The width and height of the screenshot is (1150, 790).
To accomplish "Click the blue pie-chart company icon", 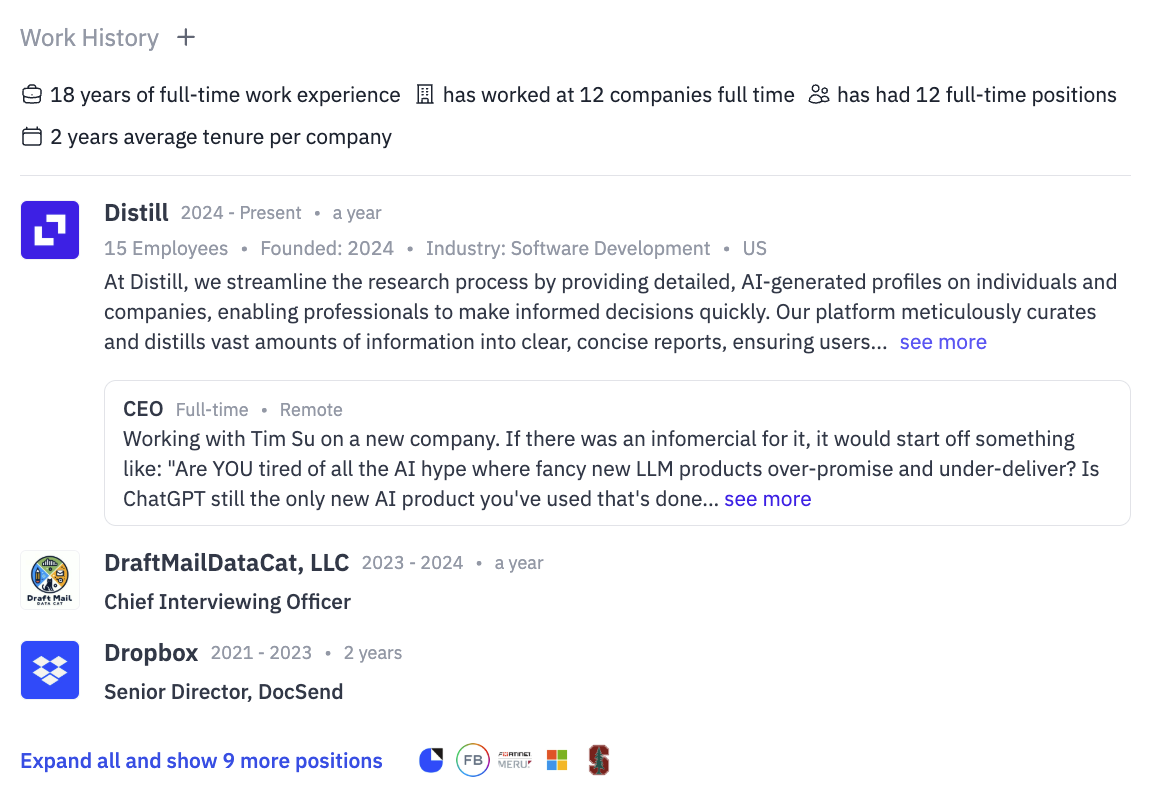I will coord(431,760).
